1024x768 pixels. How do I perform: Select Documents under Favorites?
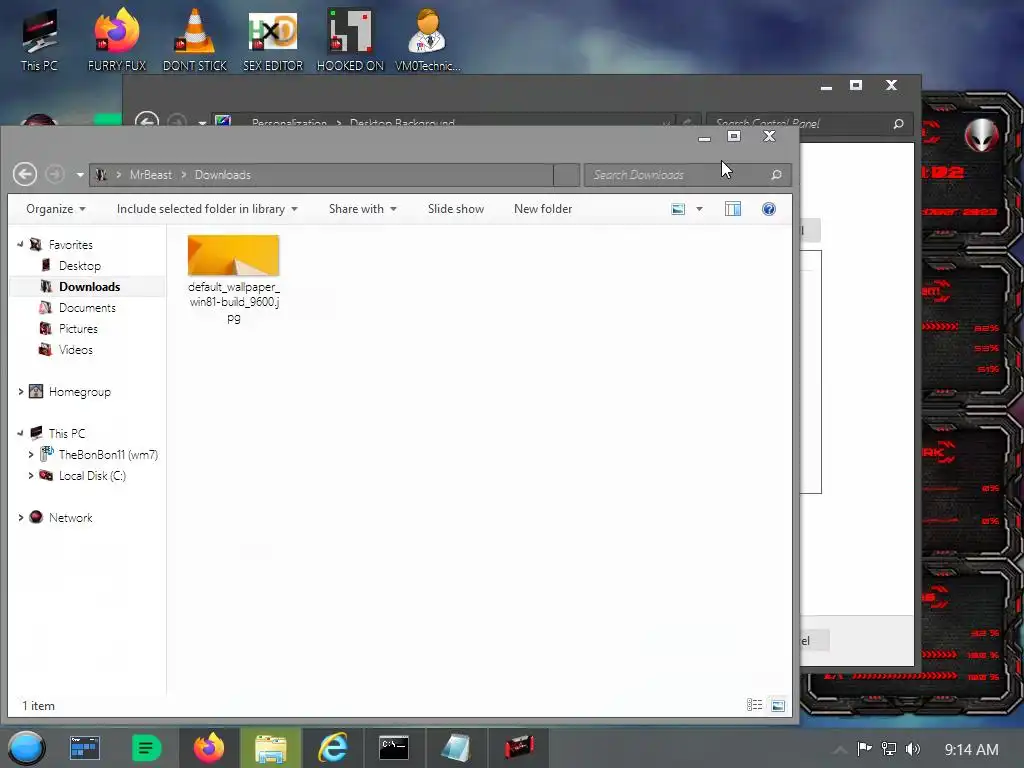(x=87, y=308)
